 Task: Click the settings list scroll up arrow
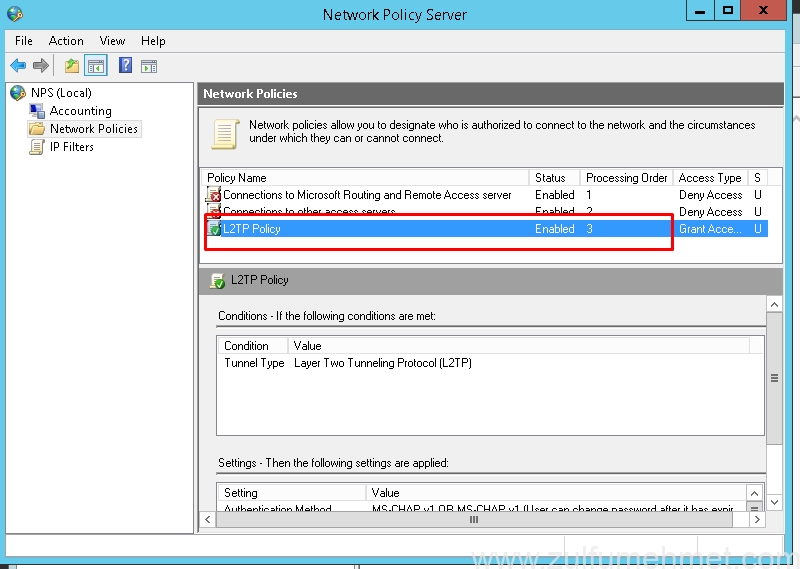[754, 493]
